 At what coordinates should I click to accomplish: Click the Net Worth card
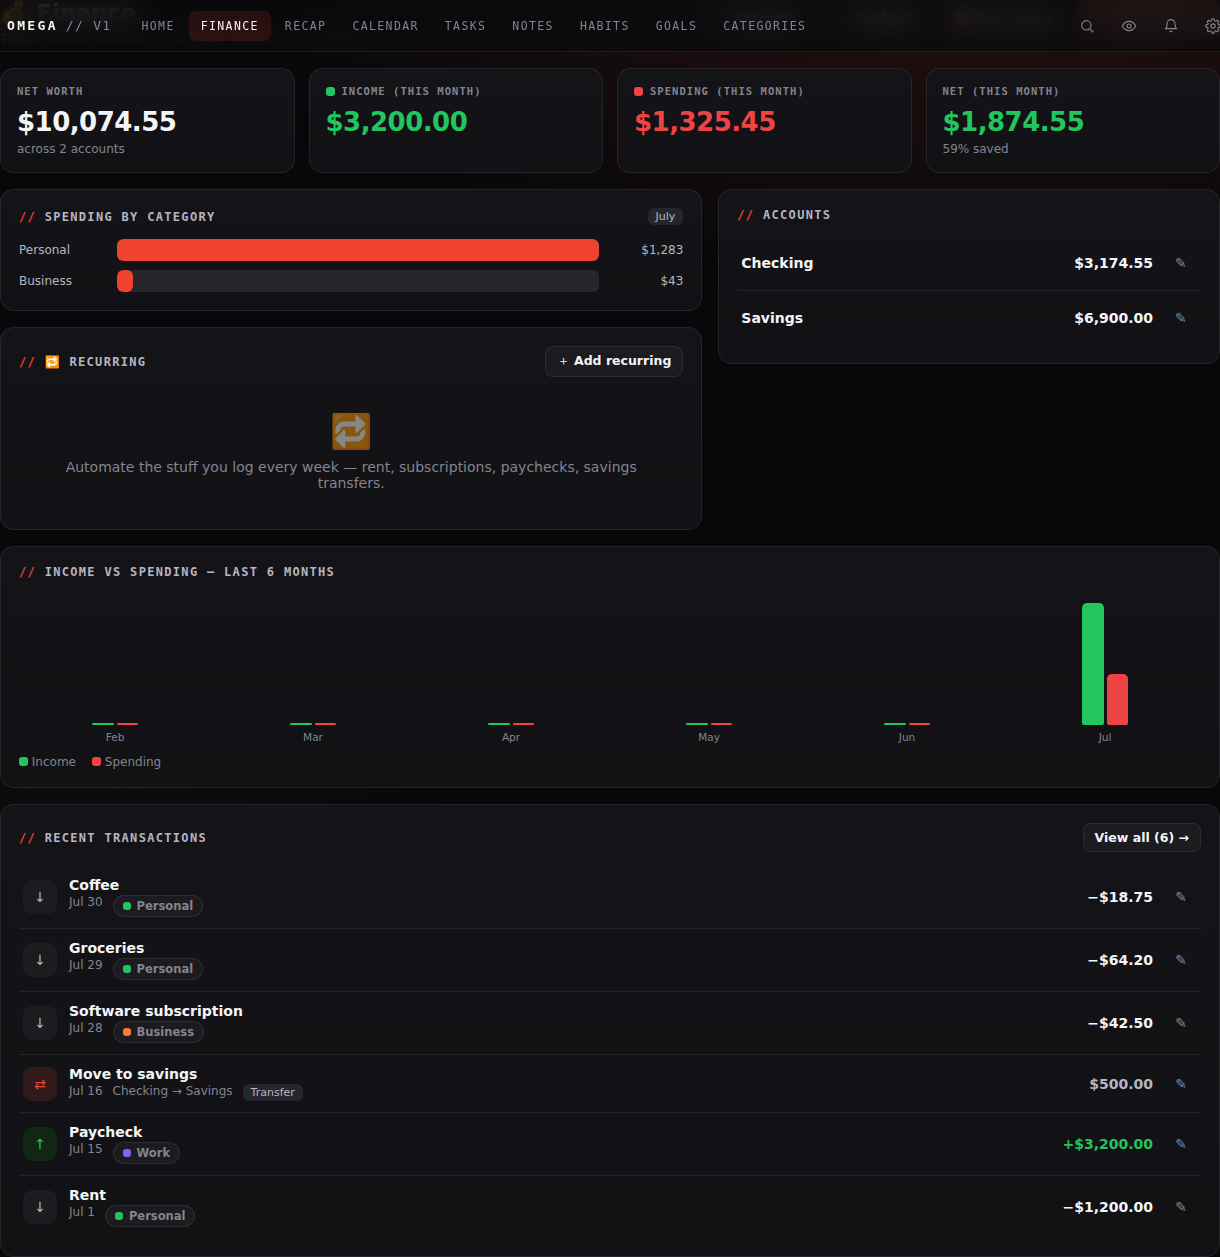[147, 120]
